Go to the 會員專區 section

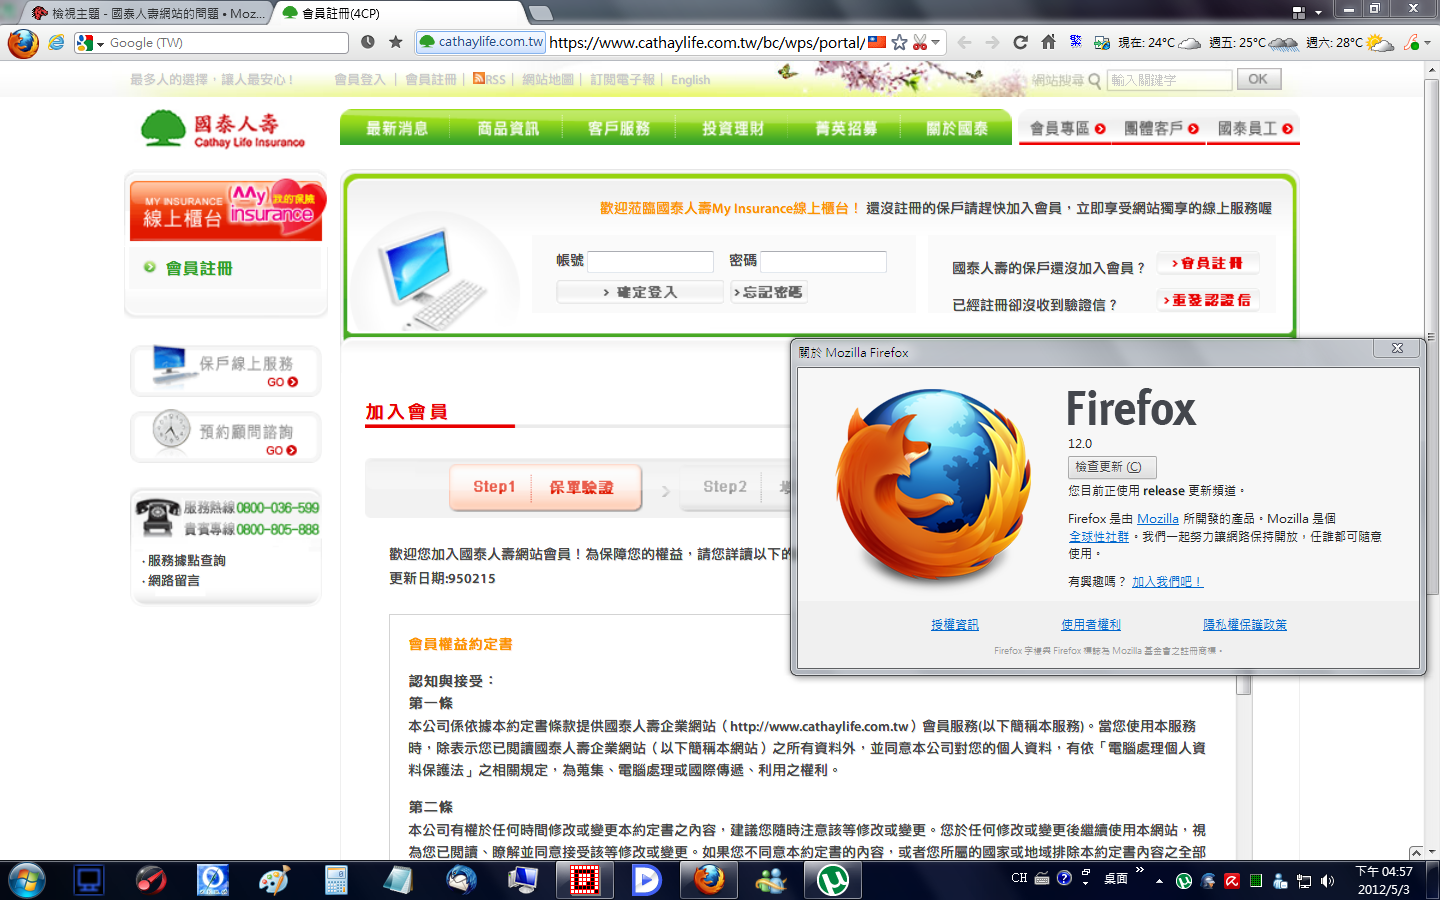coord(1066,129)
